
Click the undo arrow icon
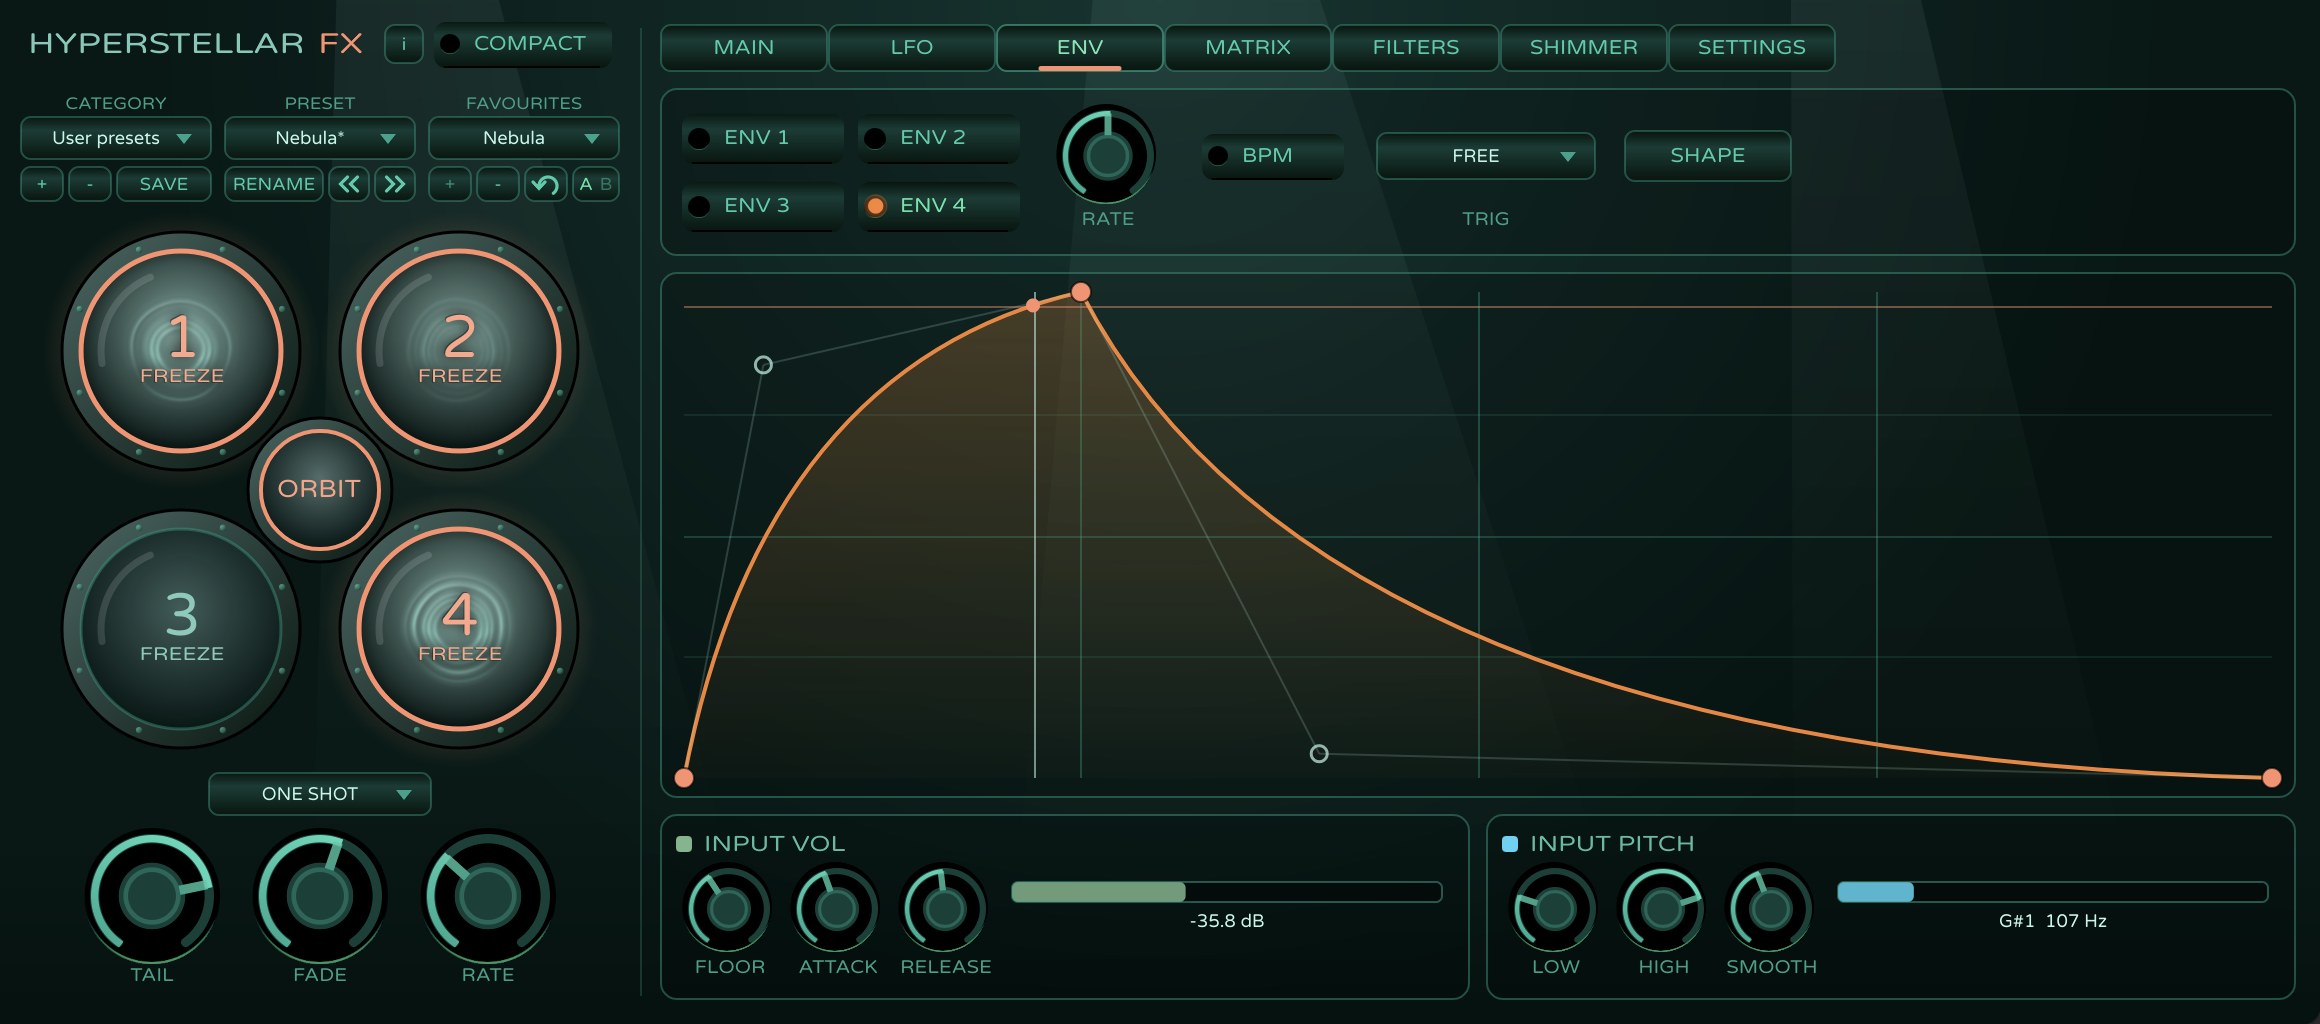coord(545,184)
